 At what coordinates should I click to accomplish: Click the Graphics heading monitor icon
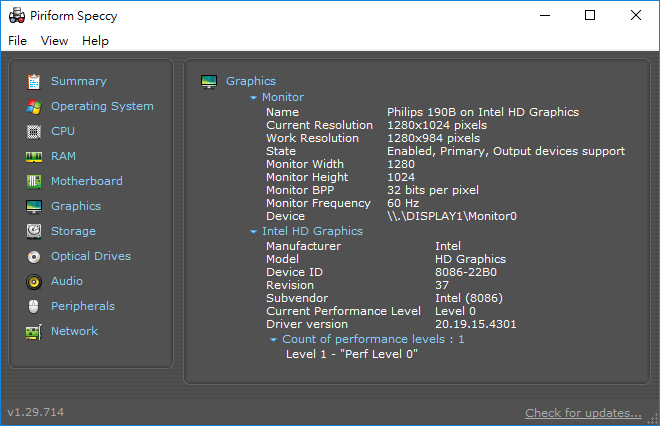point(210,81)
